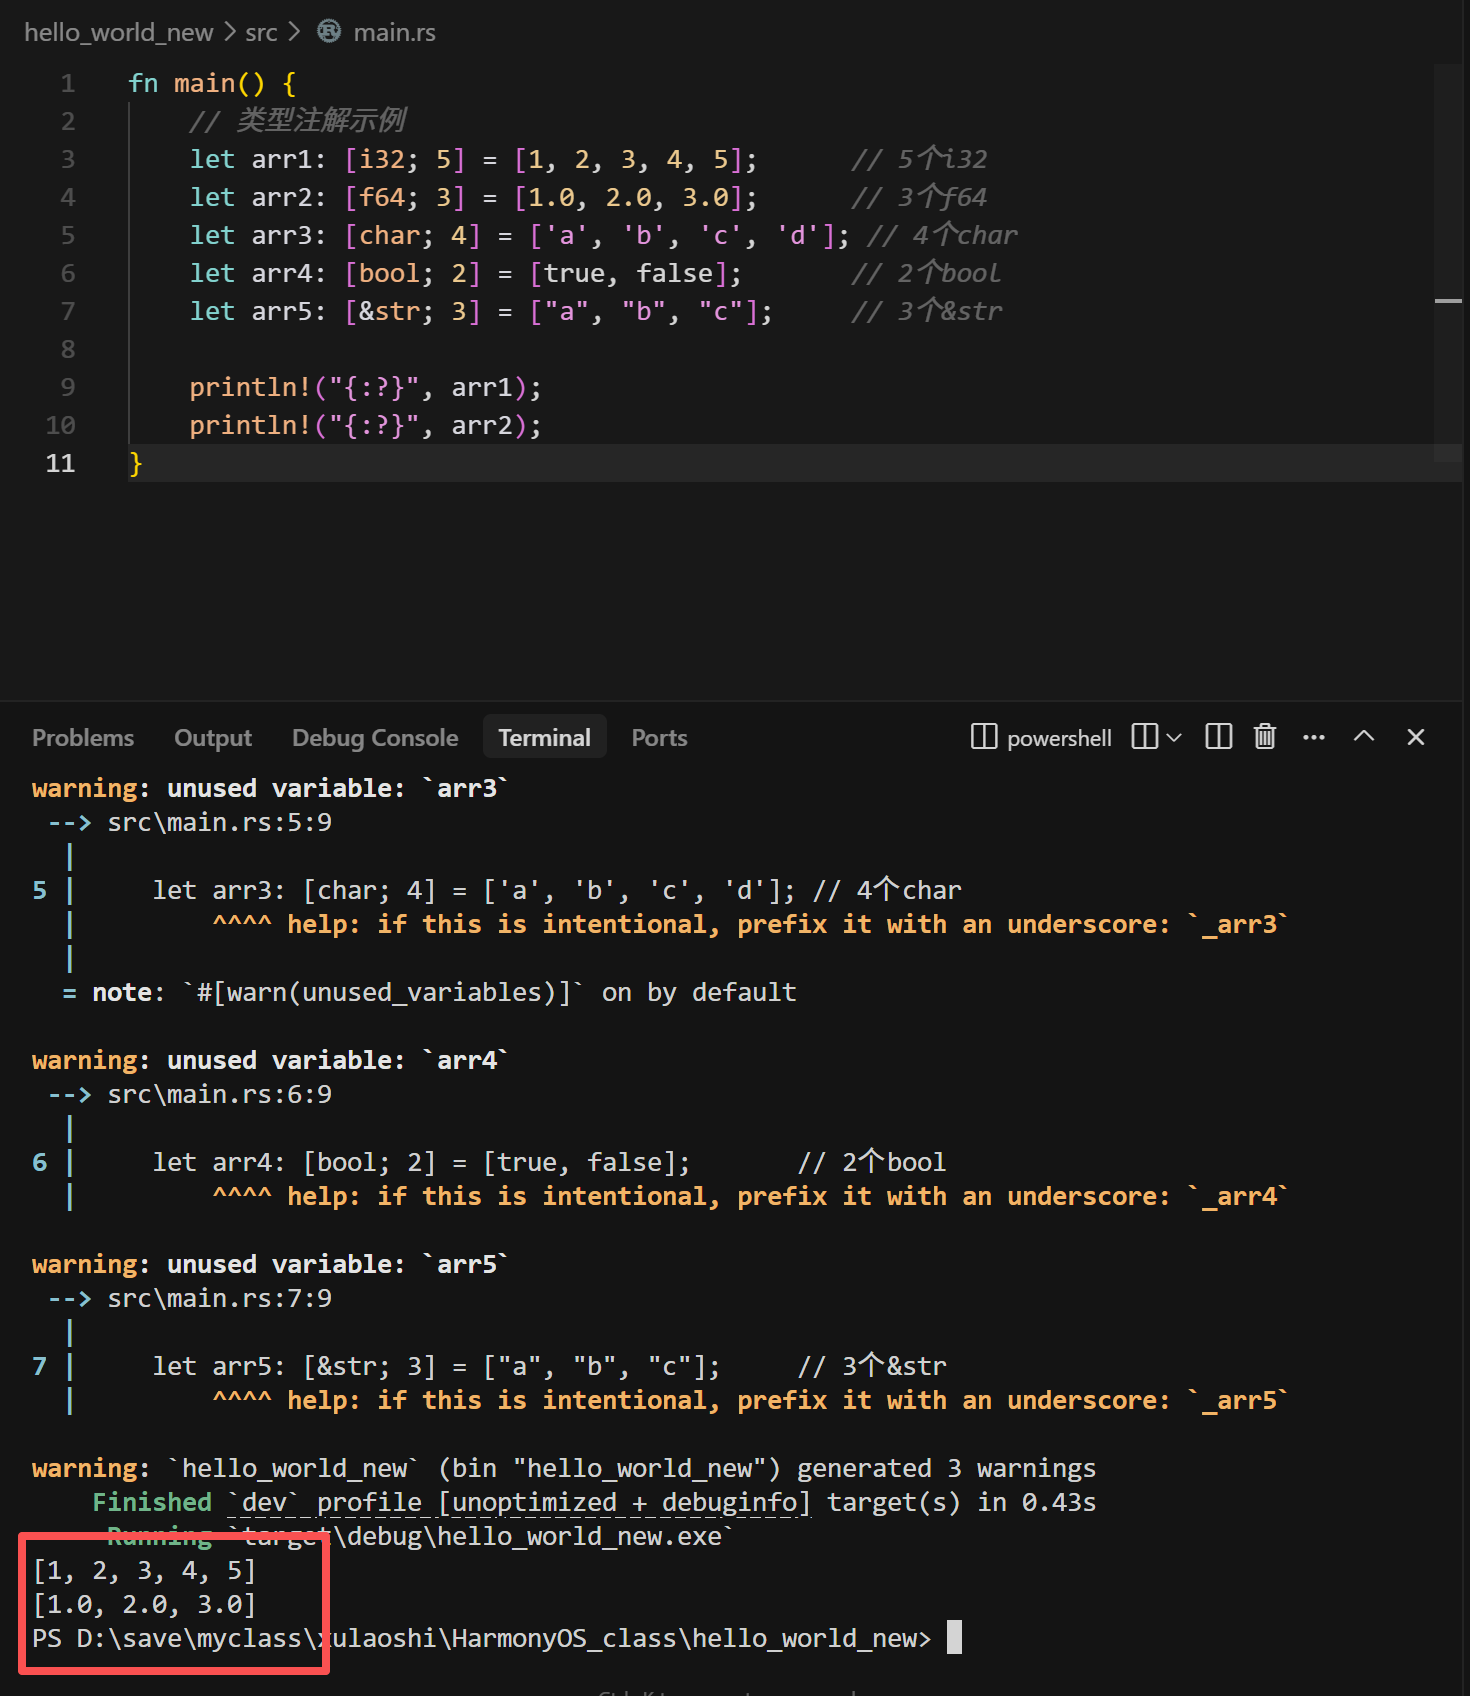Open launch profile dropdown arrow next to split
Viewport: 1470px width, 1696px height.
coord(1174,737)
